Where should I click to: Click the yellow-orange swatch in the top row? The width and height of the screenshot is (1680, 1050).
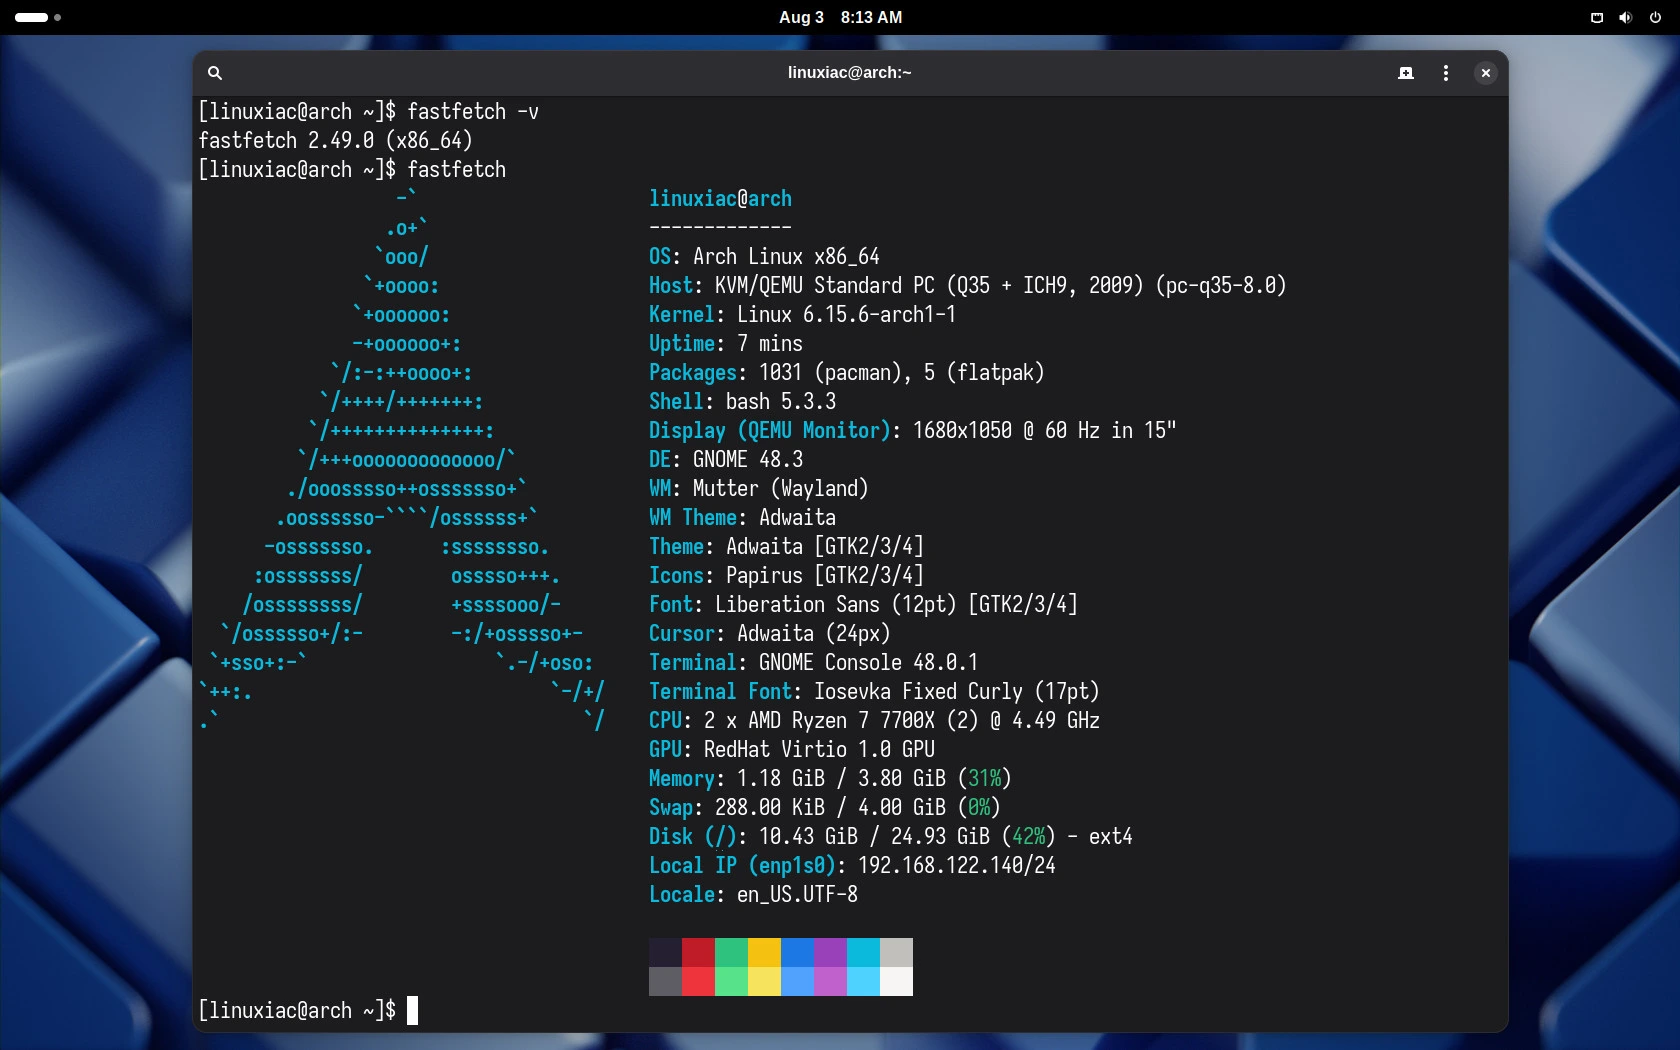[x=764, y=952]
